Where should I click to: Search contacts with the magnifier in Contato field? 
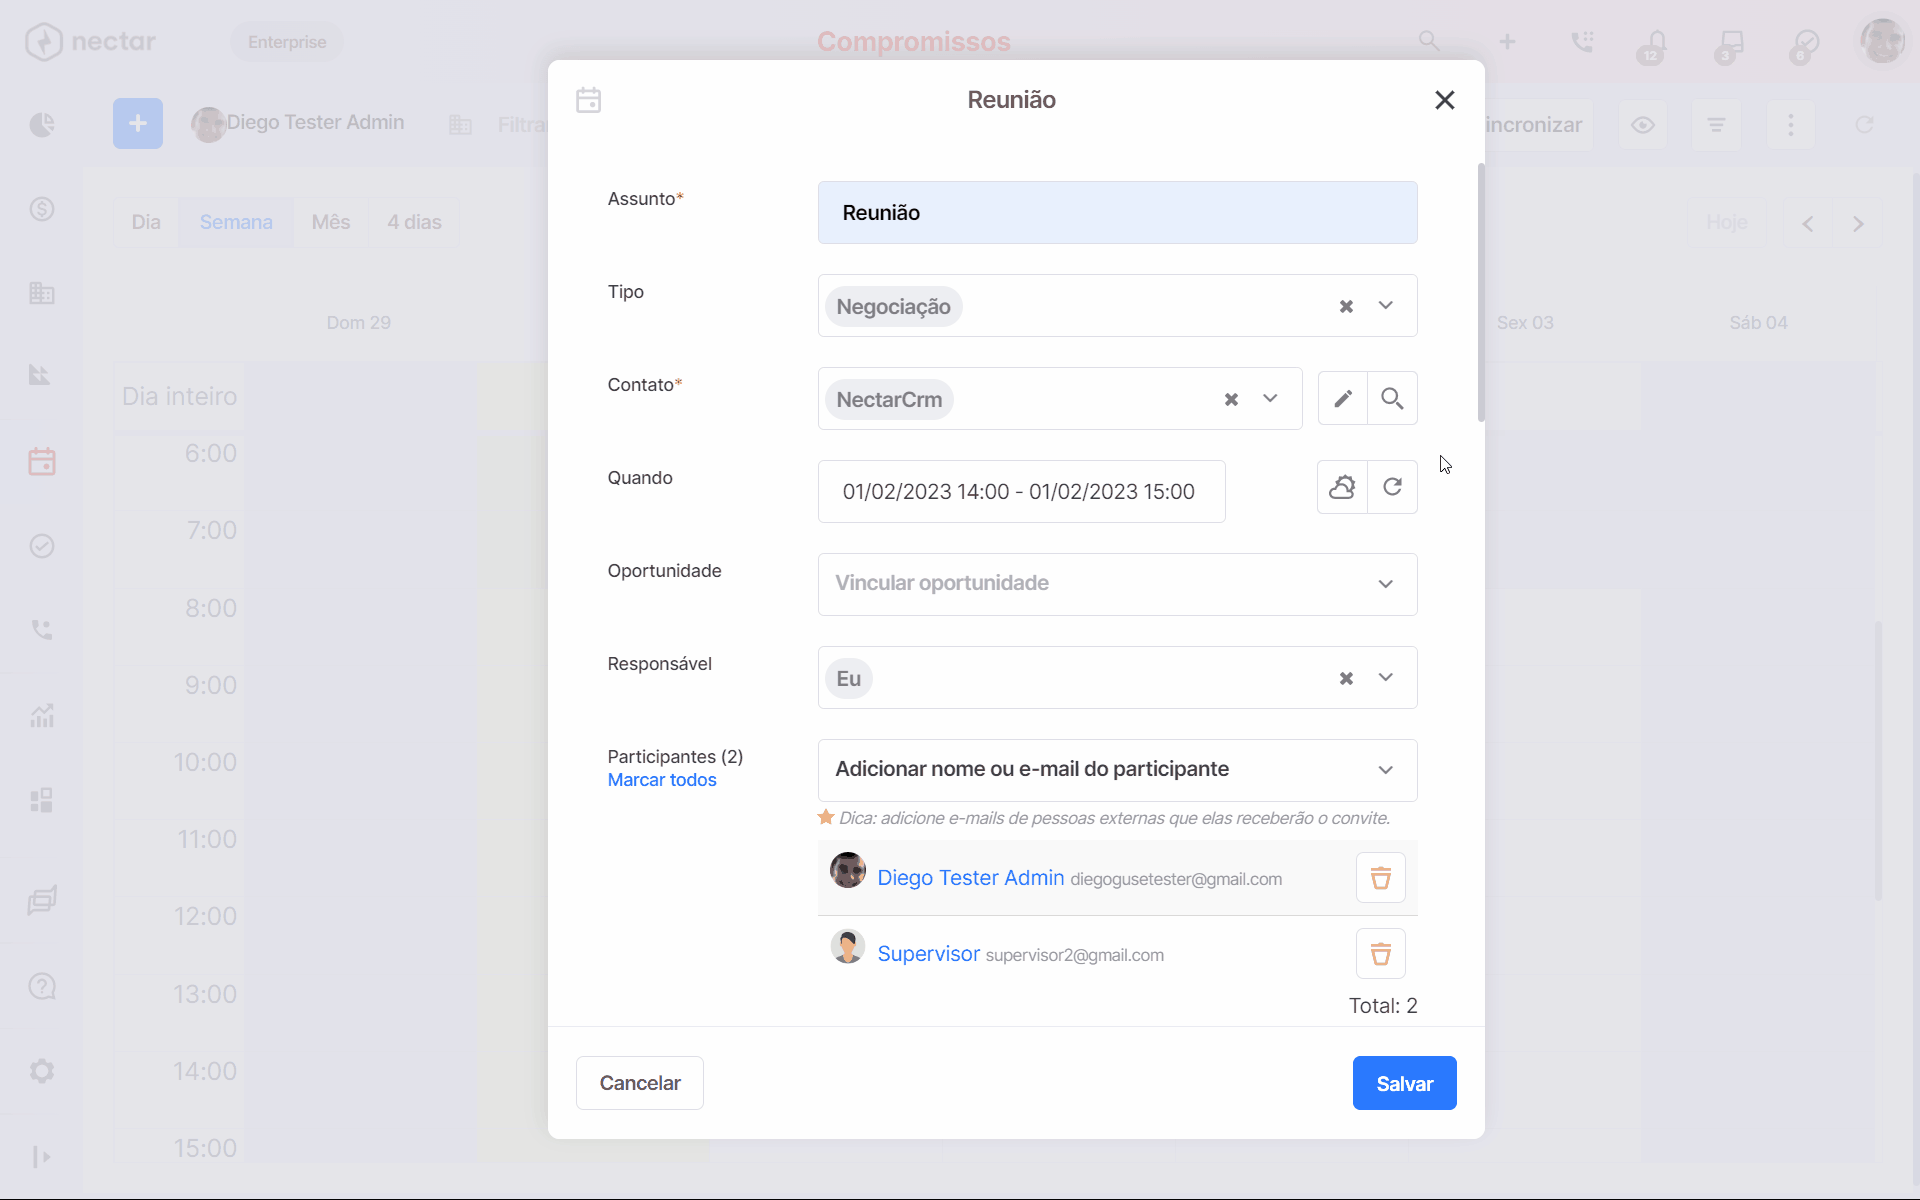pos(1392,398)
